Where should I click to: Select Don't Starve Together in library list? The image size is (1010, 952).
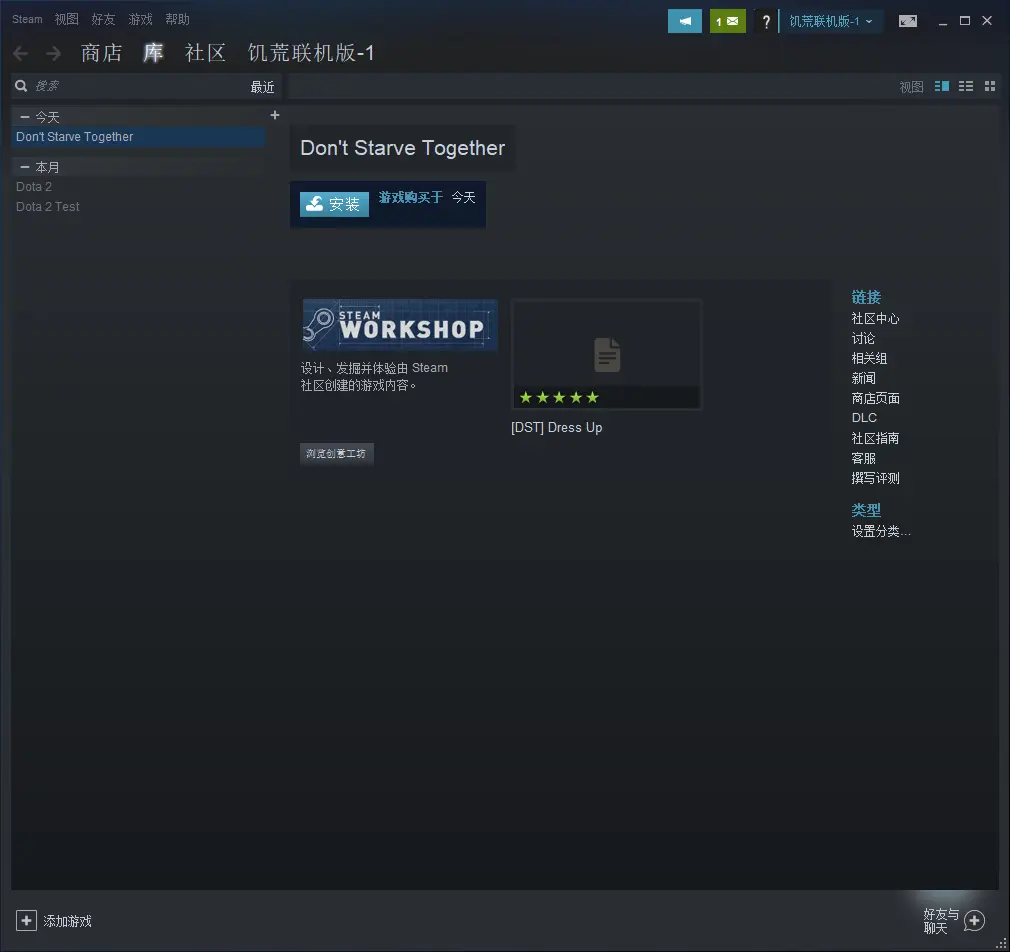[x=138, y=137]
